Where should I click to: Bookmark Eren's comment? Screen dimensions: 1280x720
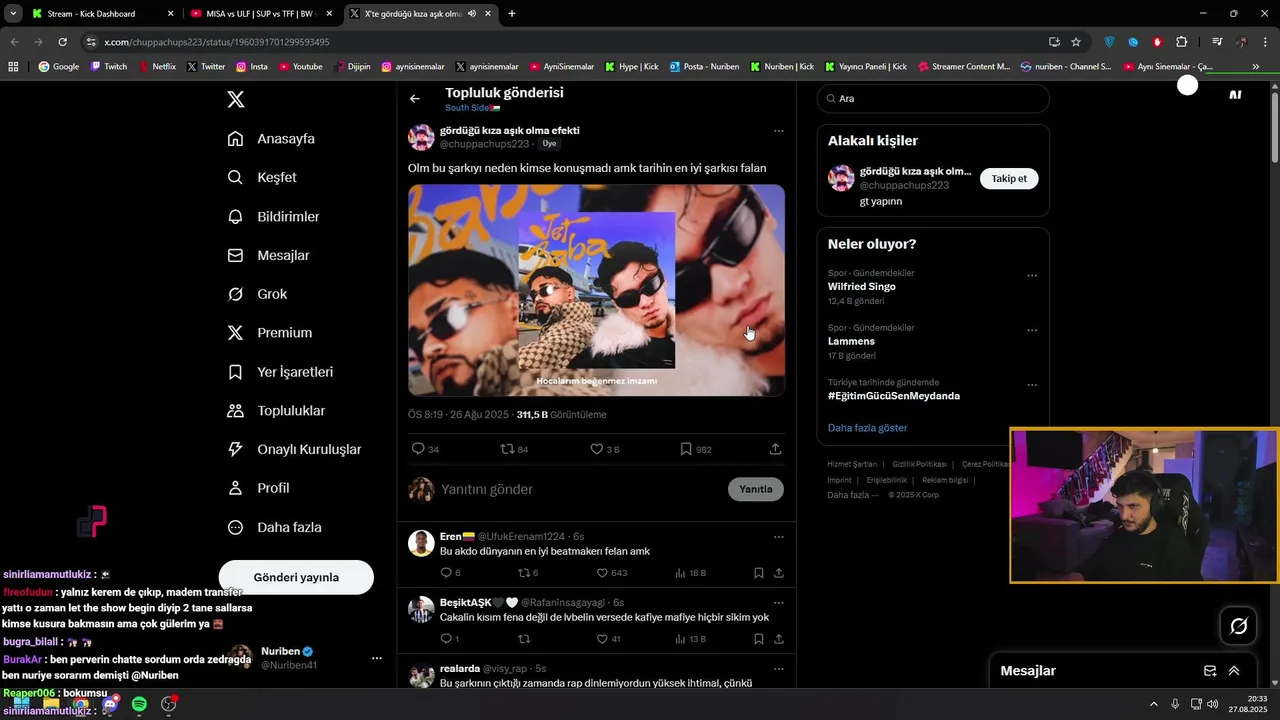758,573
